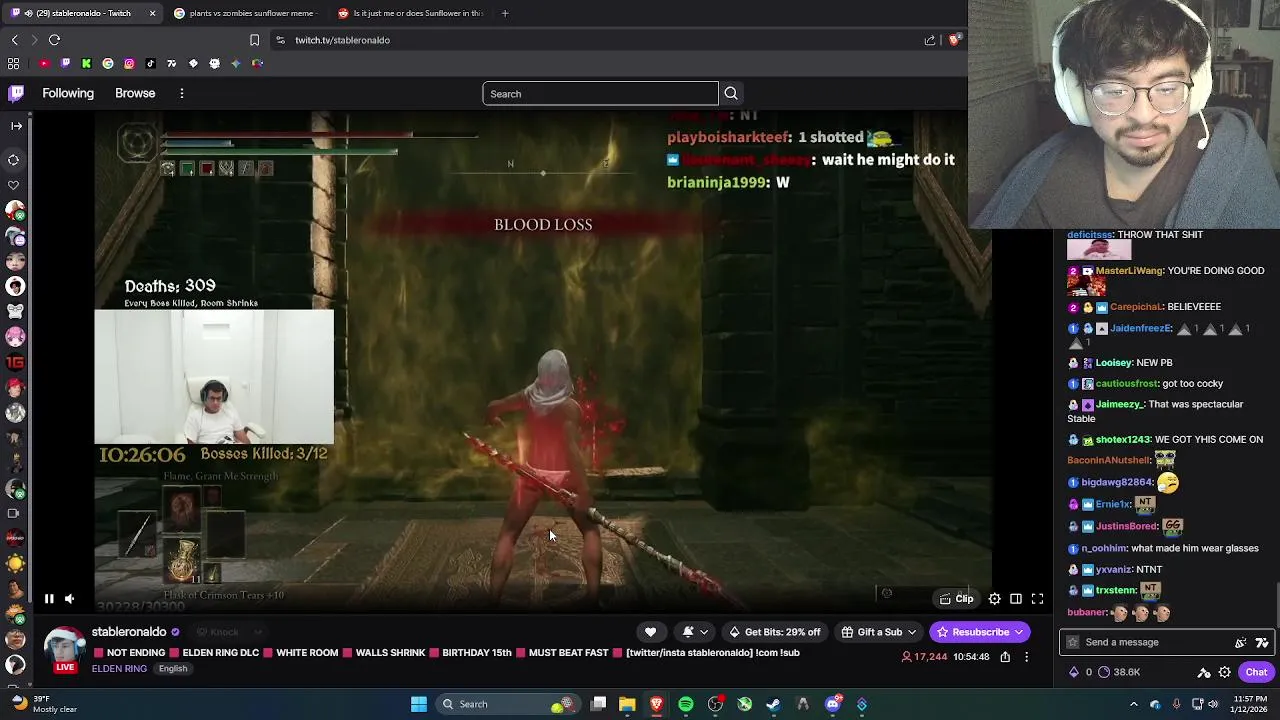This screenshot has height=720, width=1280.
Task: Open the ELDEN RING category link
Action: [119, 668]
